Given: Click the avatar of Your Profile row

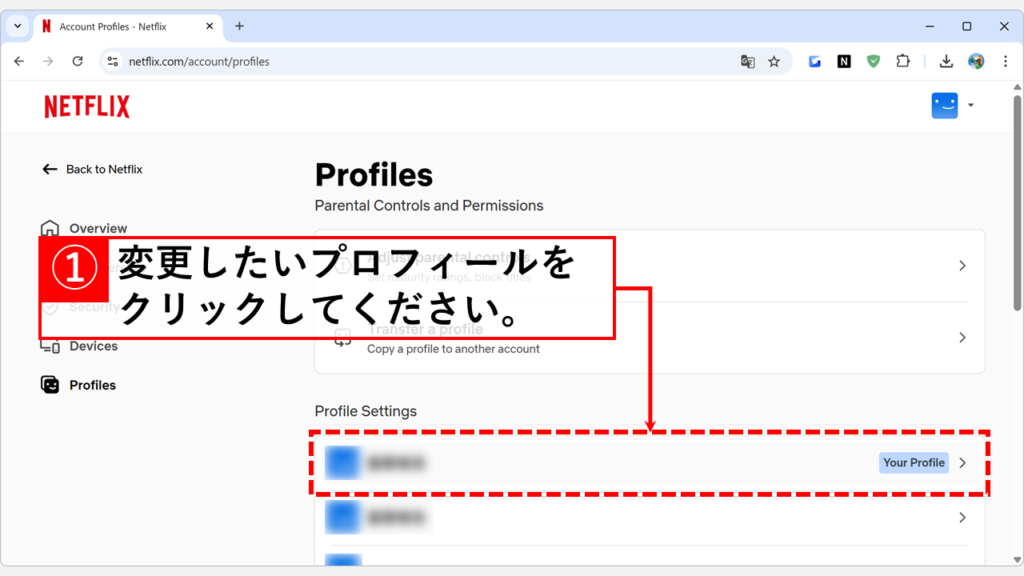Looking at the screenshot, I should tap(342, 462).
